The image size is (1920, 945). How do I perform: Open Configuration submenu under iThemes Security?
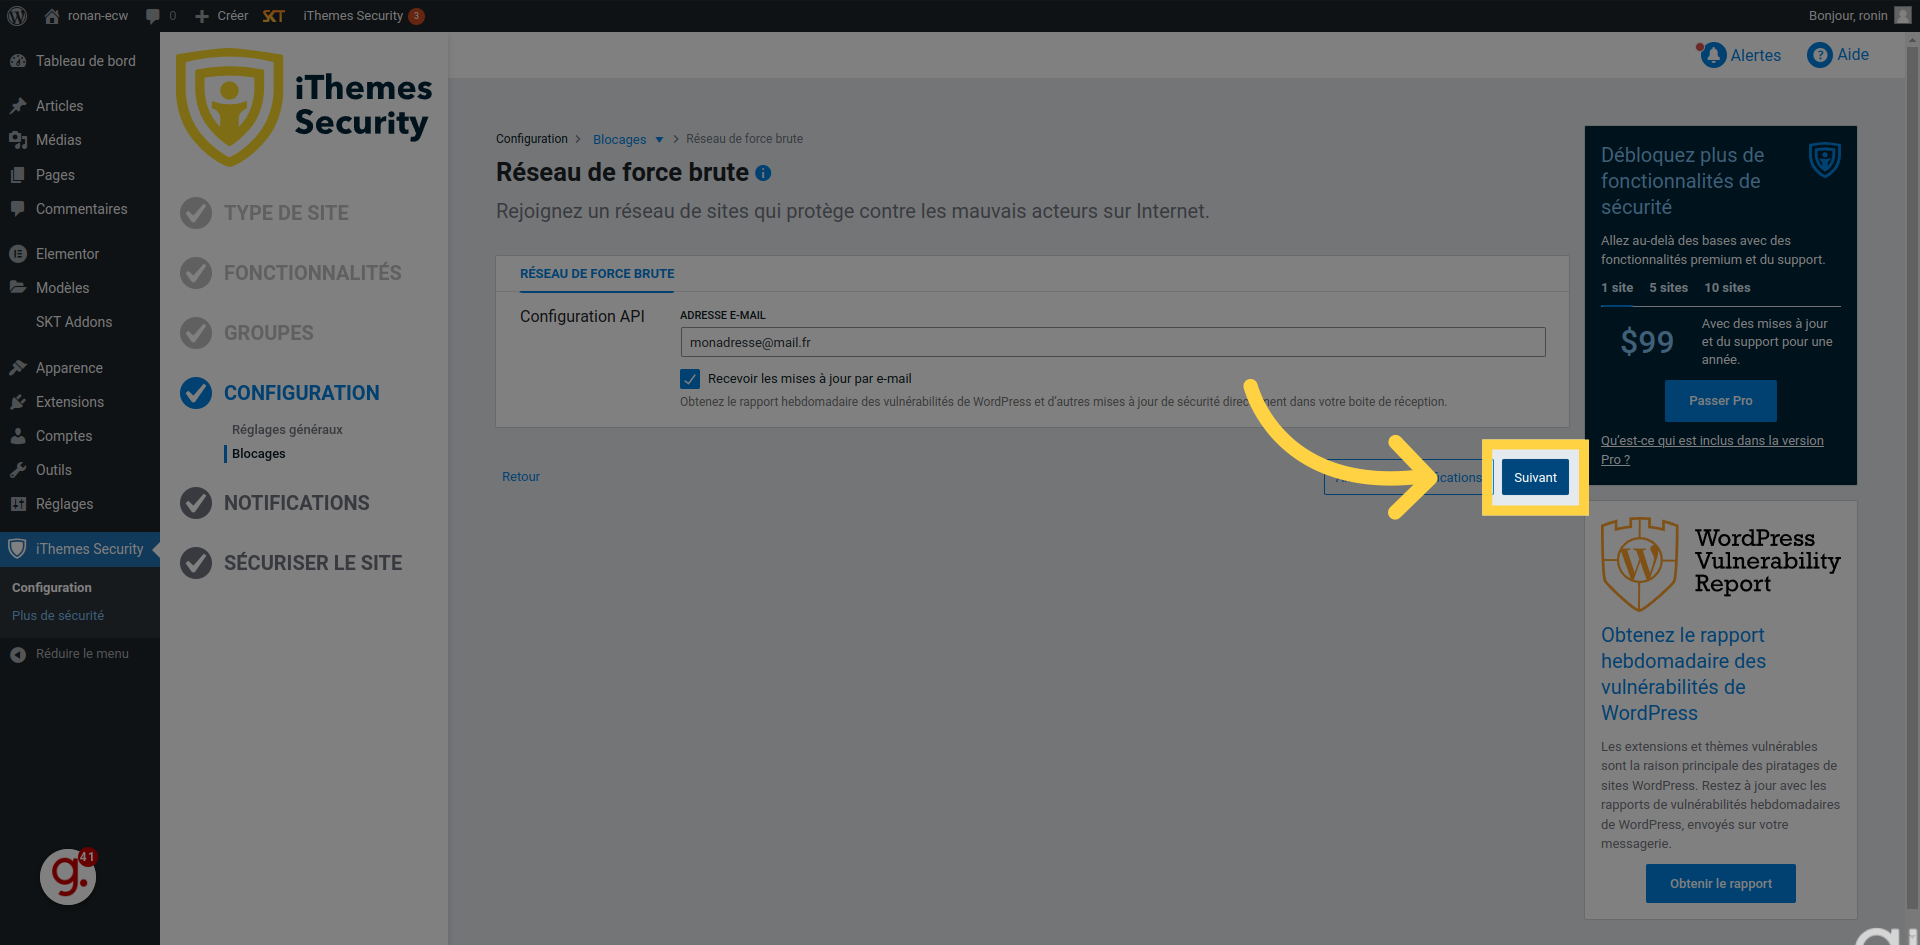(x=52, y=588)
